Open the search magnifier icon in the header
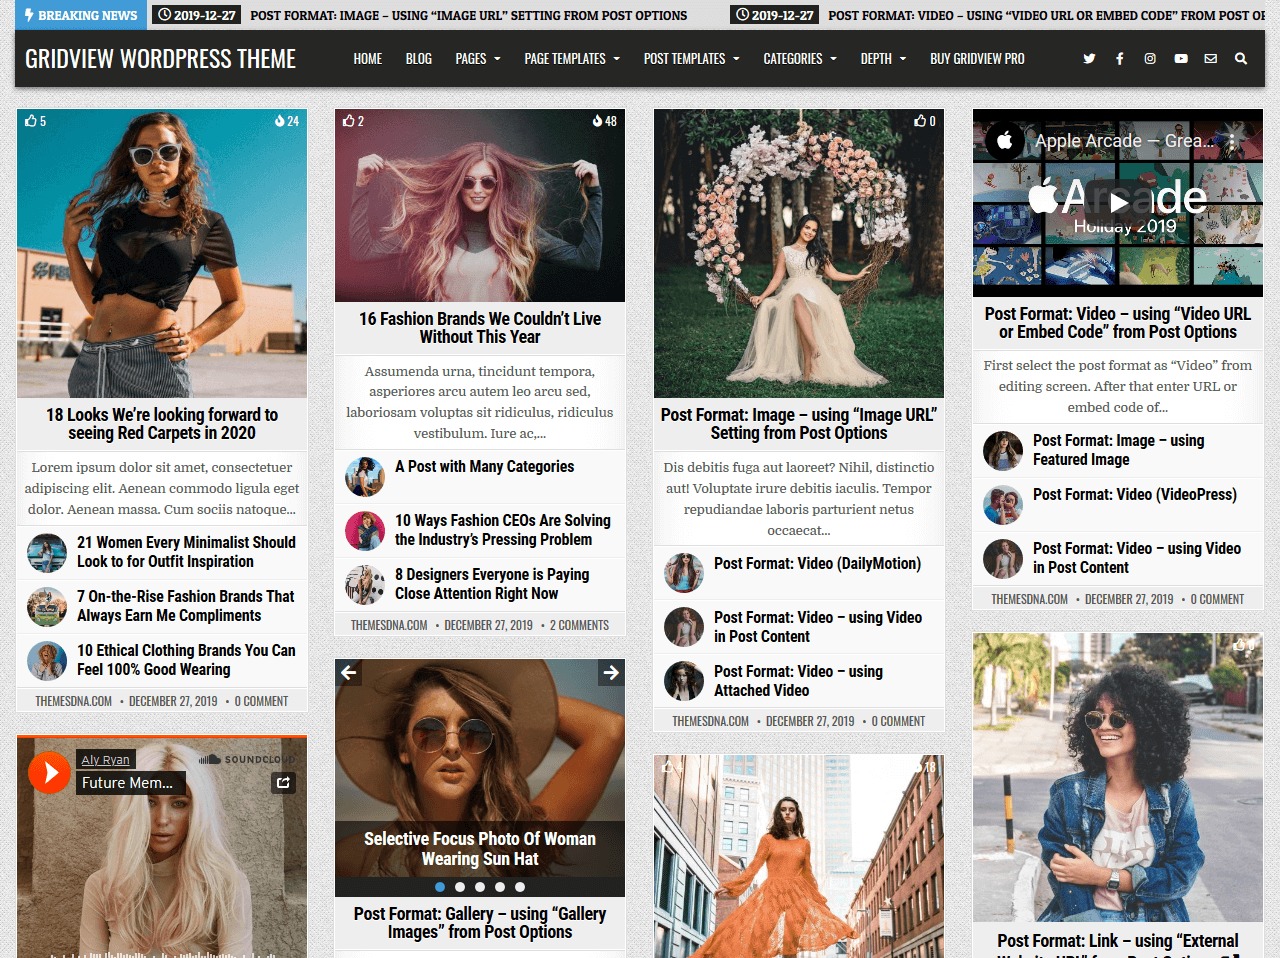 click(1241, 59)
